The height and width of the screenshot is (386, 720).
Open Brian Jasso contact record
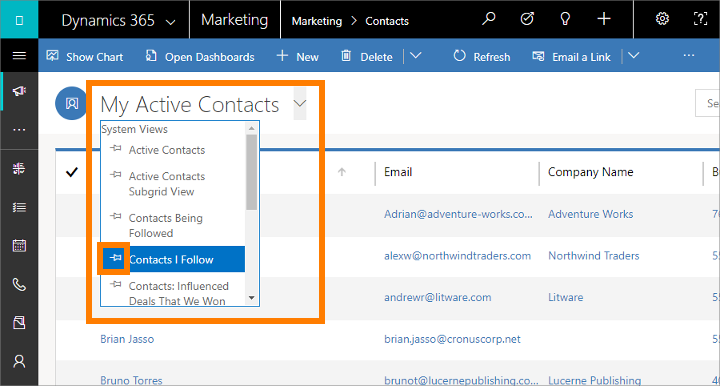tap(127, 339)
